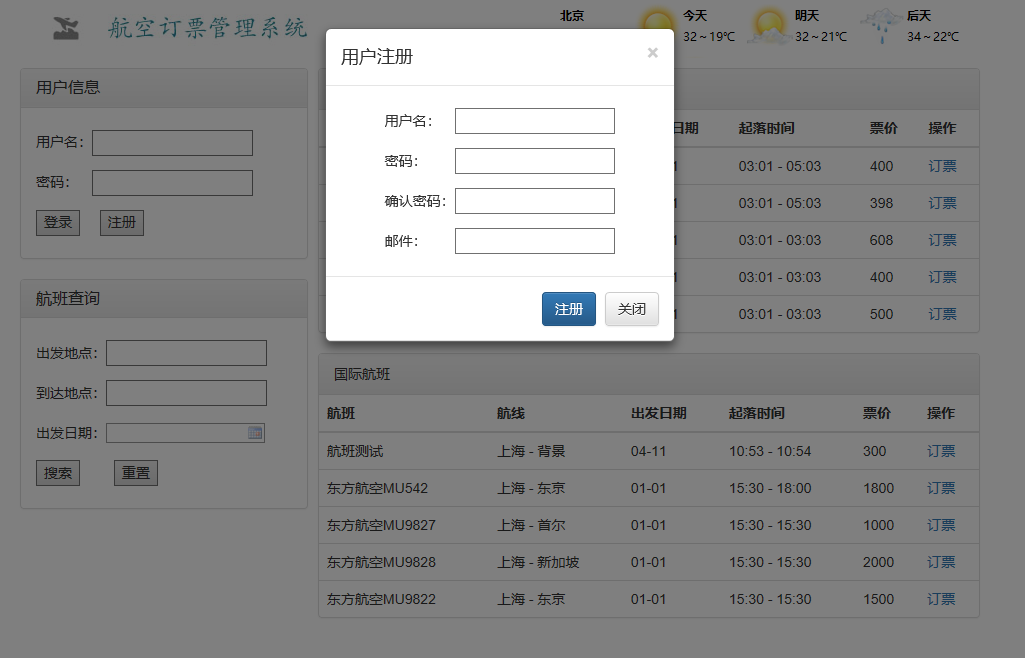Click the 2000 ticket price cell
This screenshot has height=658, width=1025.
pyautogui.click(x=879, y=563)
